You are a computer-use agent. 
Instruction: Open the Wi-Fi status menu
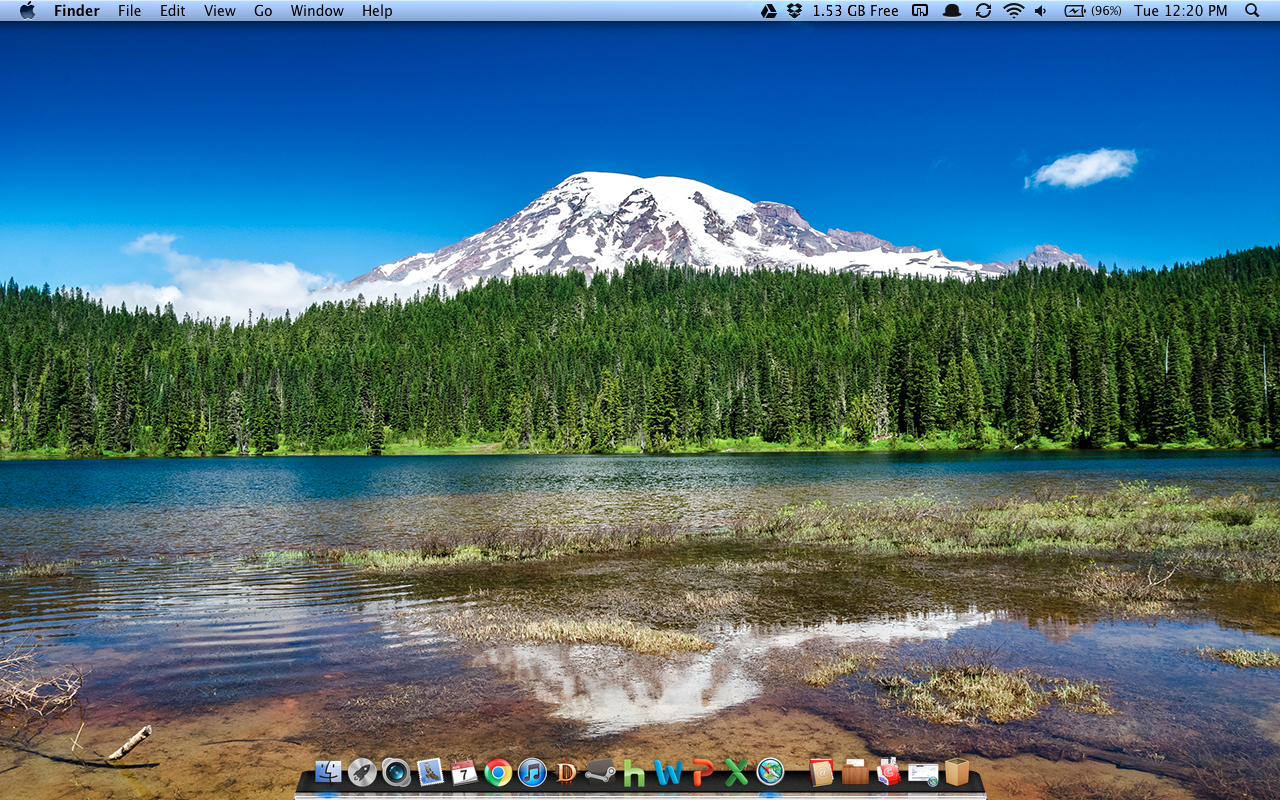click(1014, 11)
